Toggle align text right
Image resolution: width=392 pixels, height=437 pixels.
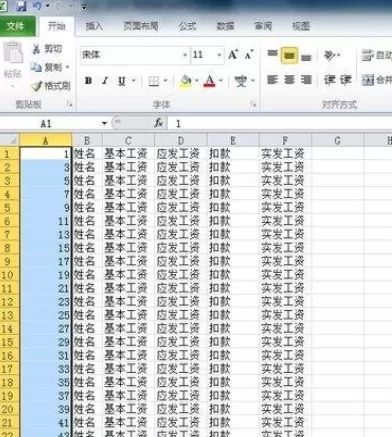tap(306, 80)
